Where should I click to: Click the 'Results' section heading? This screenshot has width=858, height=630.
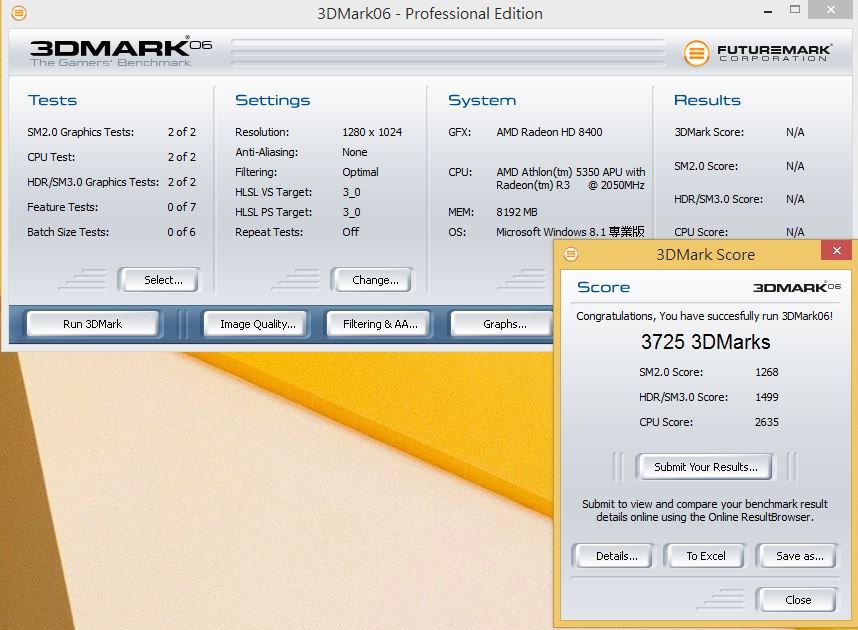tap(707, 100)
